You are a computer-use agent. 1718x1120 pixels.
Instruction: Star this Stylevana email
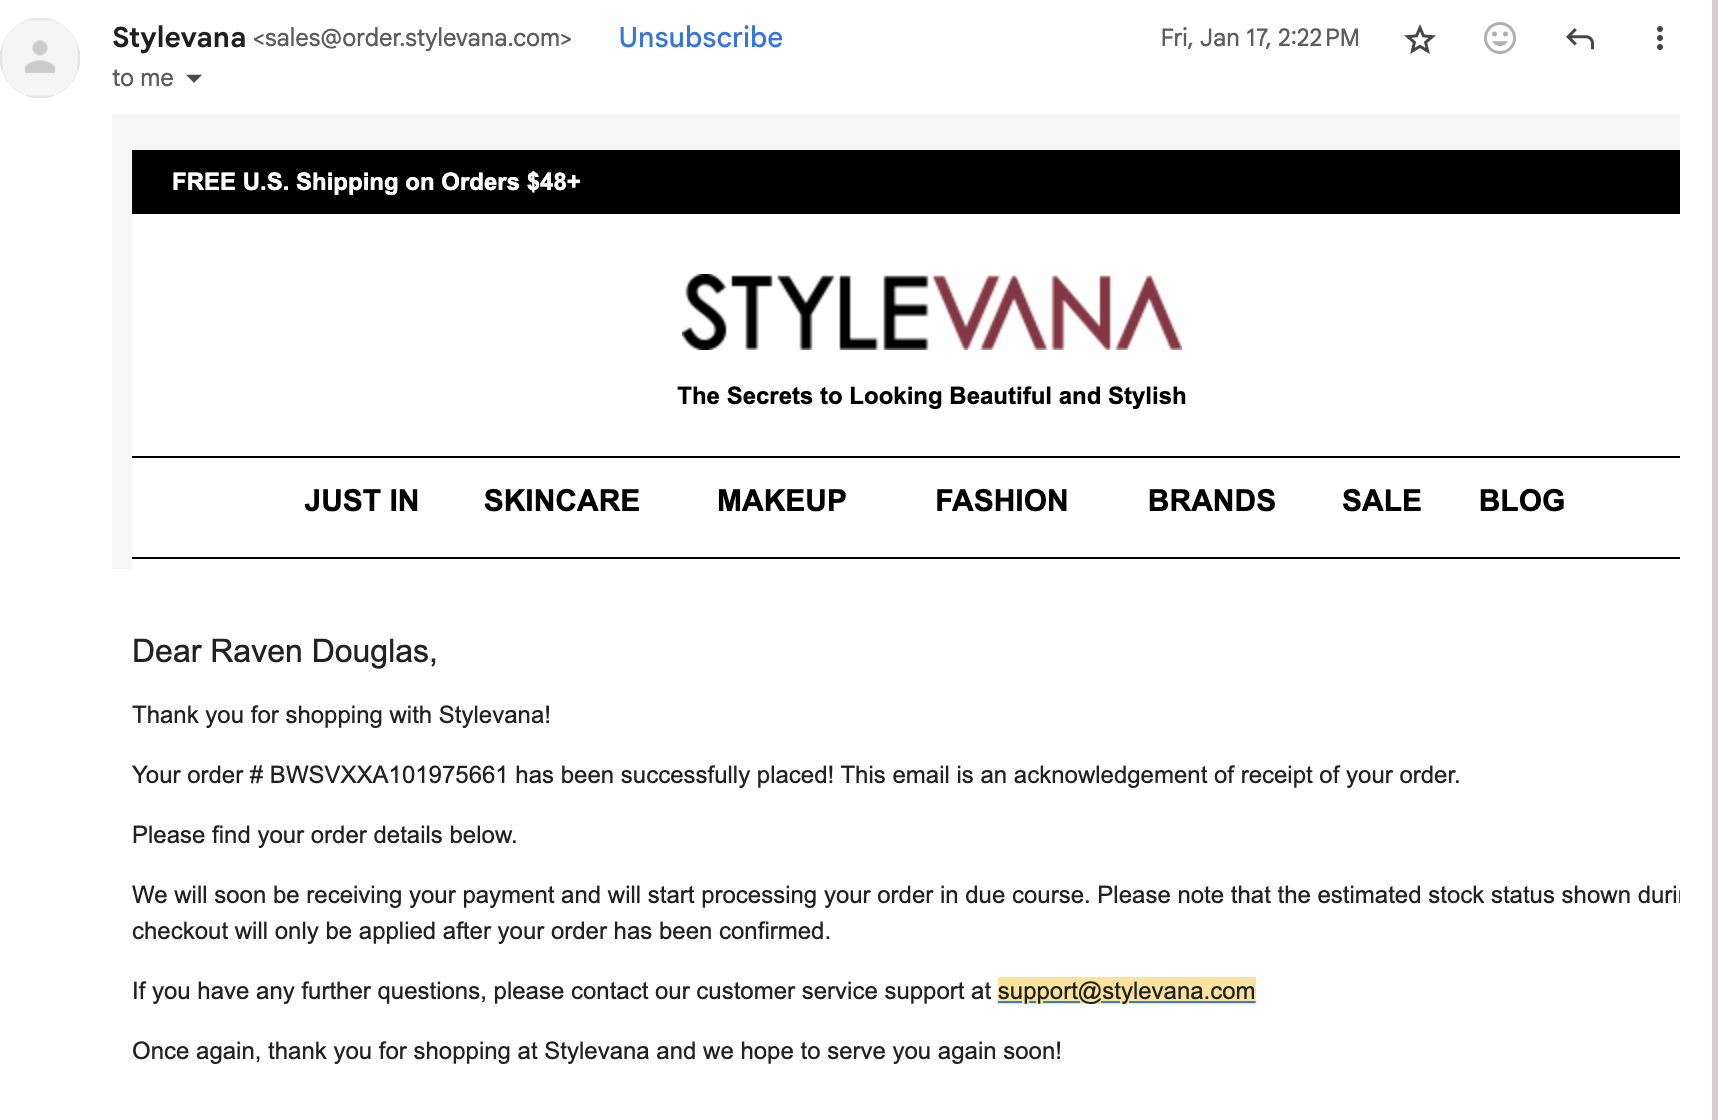1419,40
